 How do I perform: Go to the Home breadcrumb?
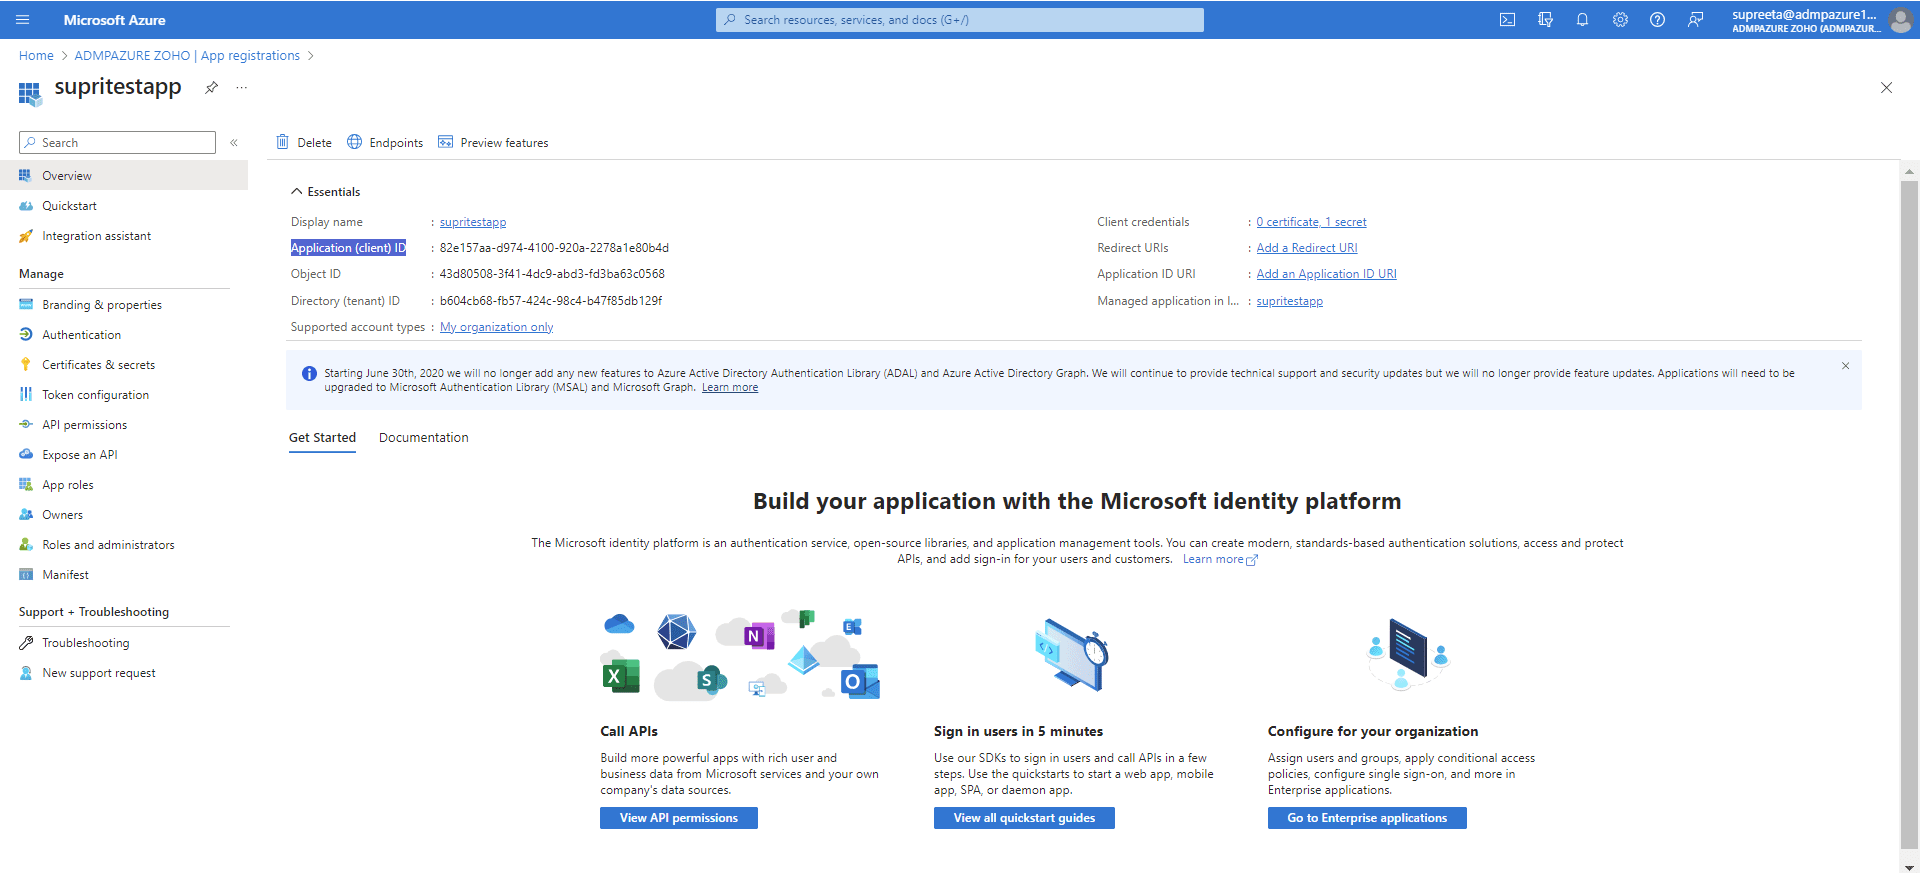[x=36, y=56]
